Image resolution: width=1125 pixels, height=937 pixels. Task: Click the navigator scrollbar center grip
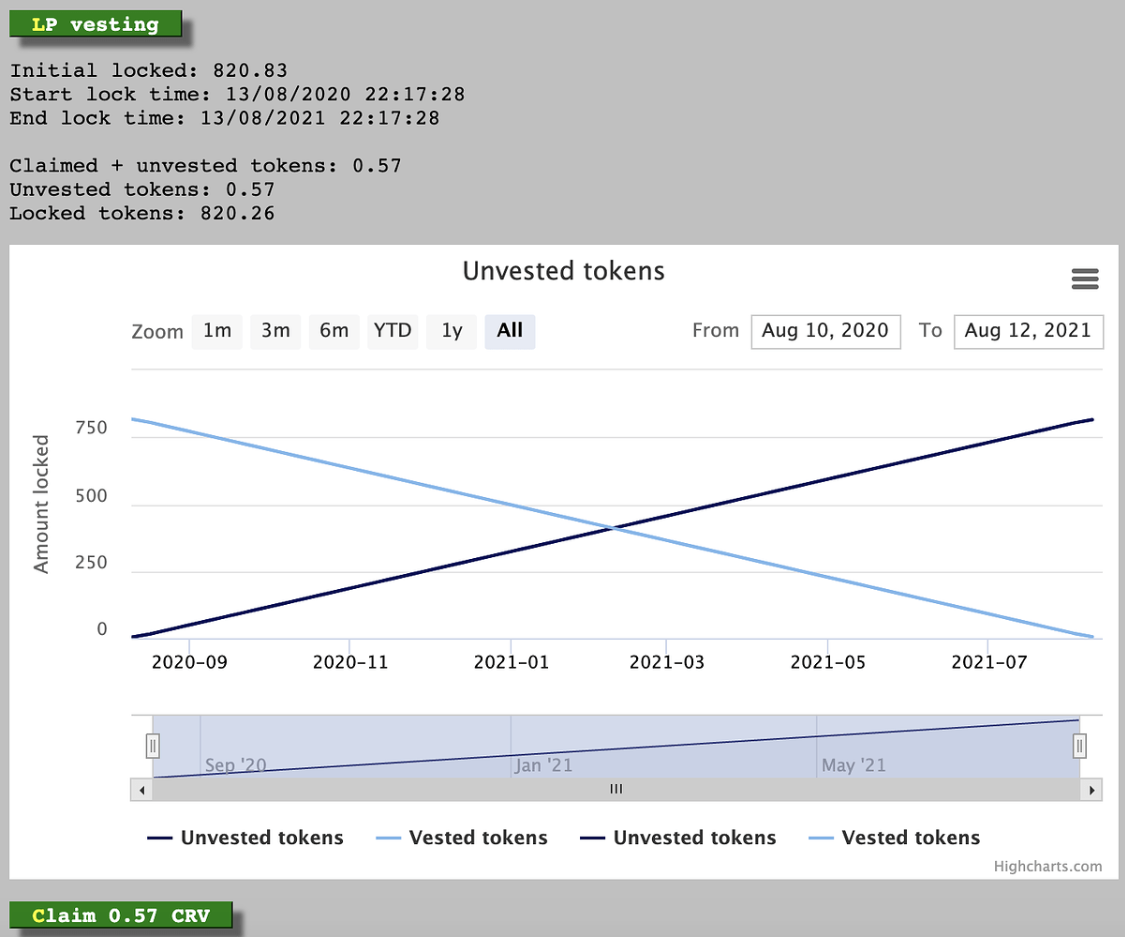pyautogui.click(x=616, y=790)
